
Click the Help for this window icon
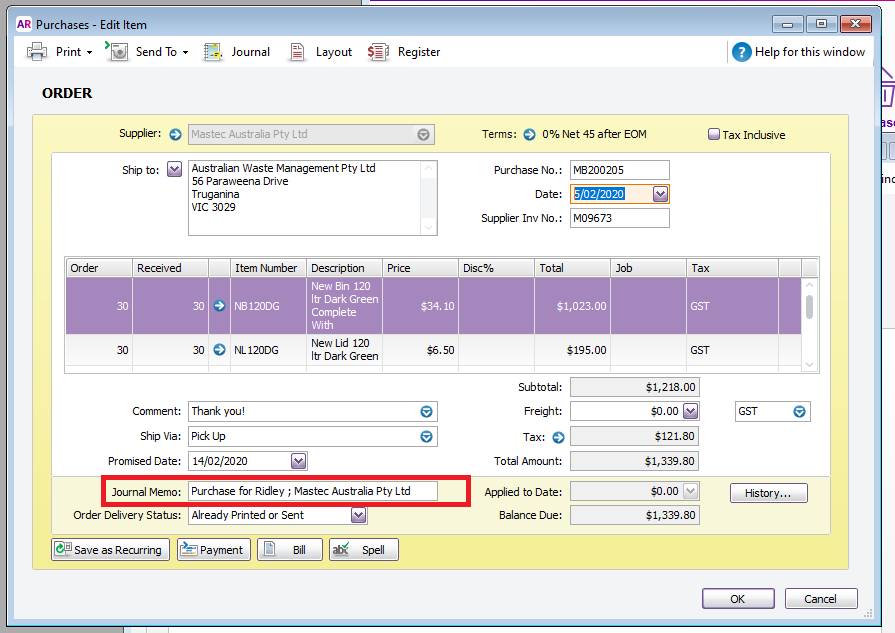click(741, 53)
